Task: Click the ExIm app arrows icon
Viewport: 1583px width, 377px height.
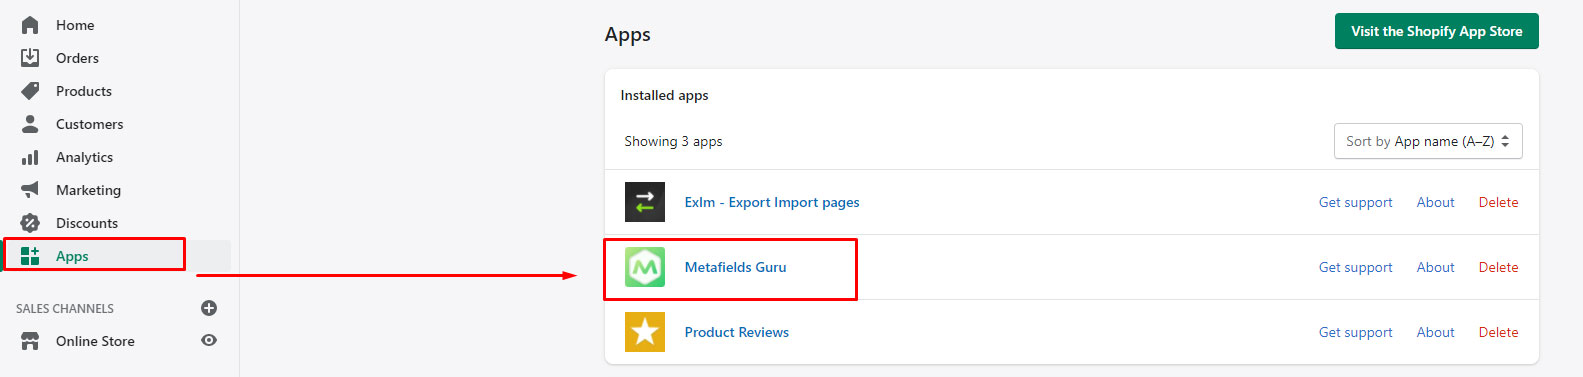Action: (645, 202)
